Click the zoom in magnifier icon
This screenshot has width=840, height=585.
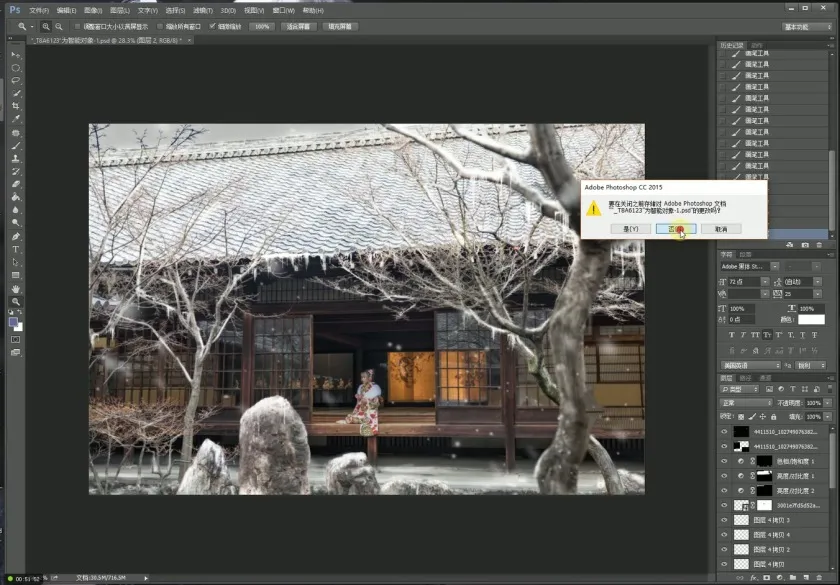tap(45, 27)
